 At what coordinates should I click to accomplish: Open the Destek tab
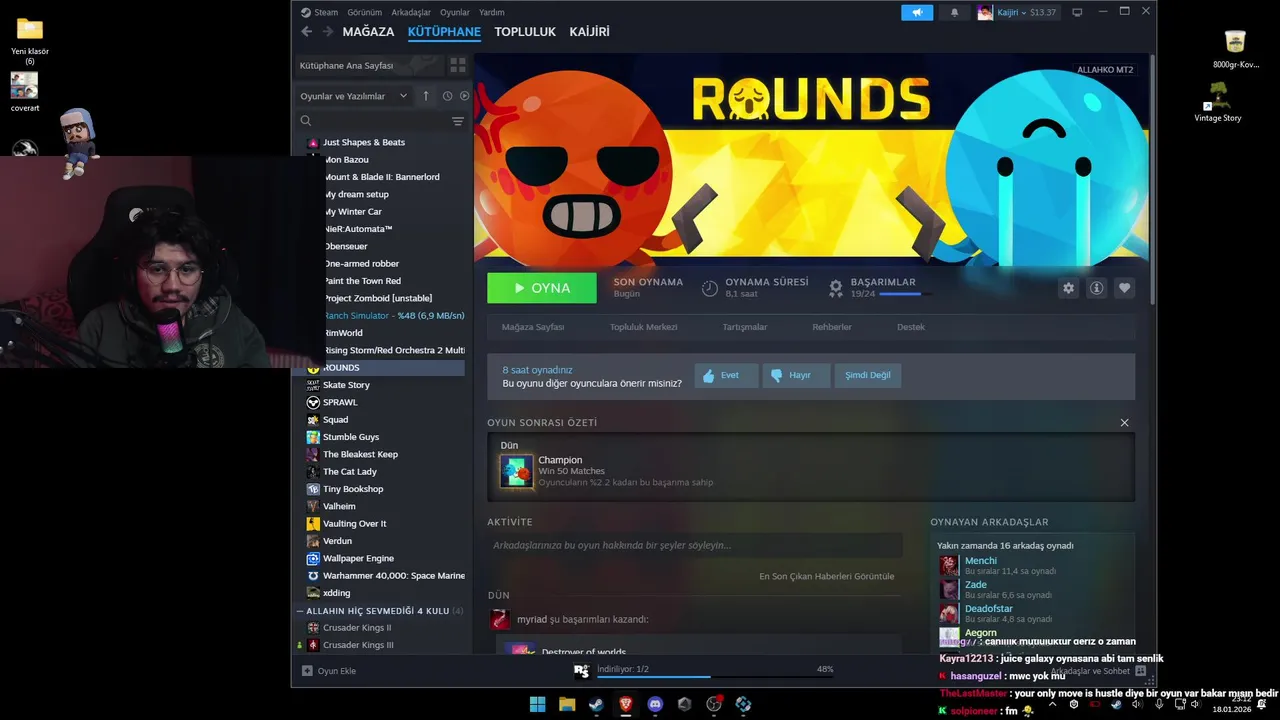(x=911, y=327)
